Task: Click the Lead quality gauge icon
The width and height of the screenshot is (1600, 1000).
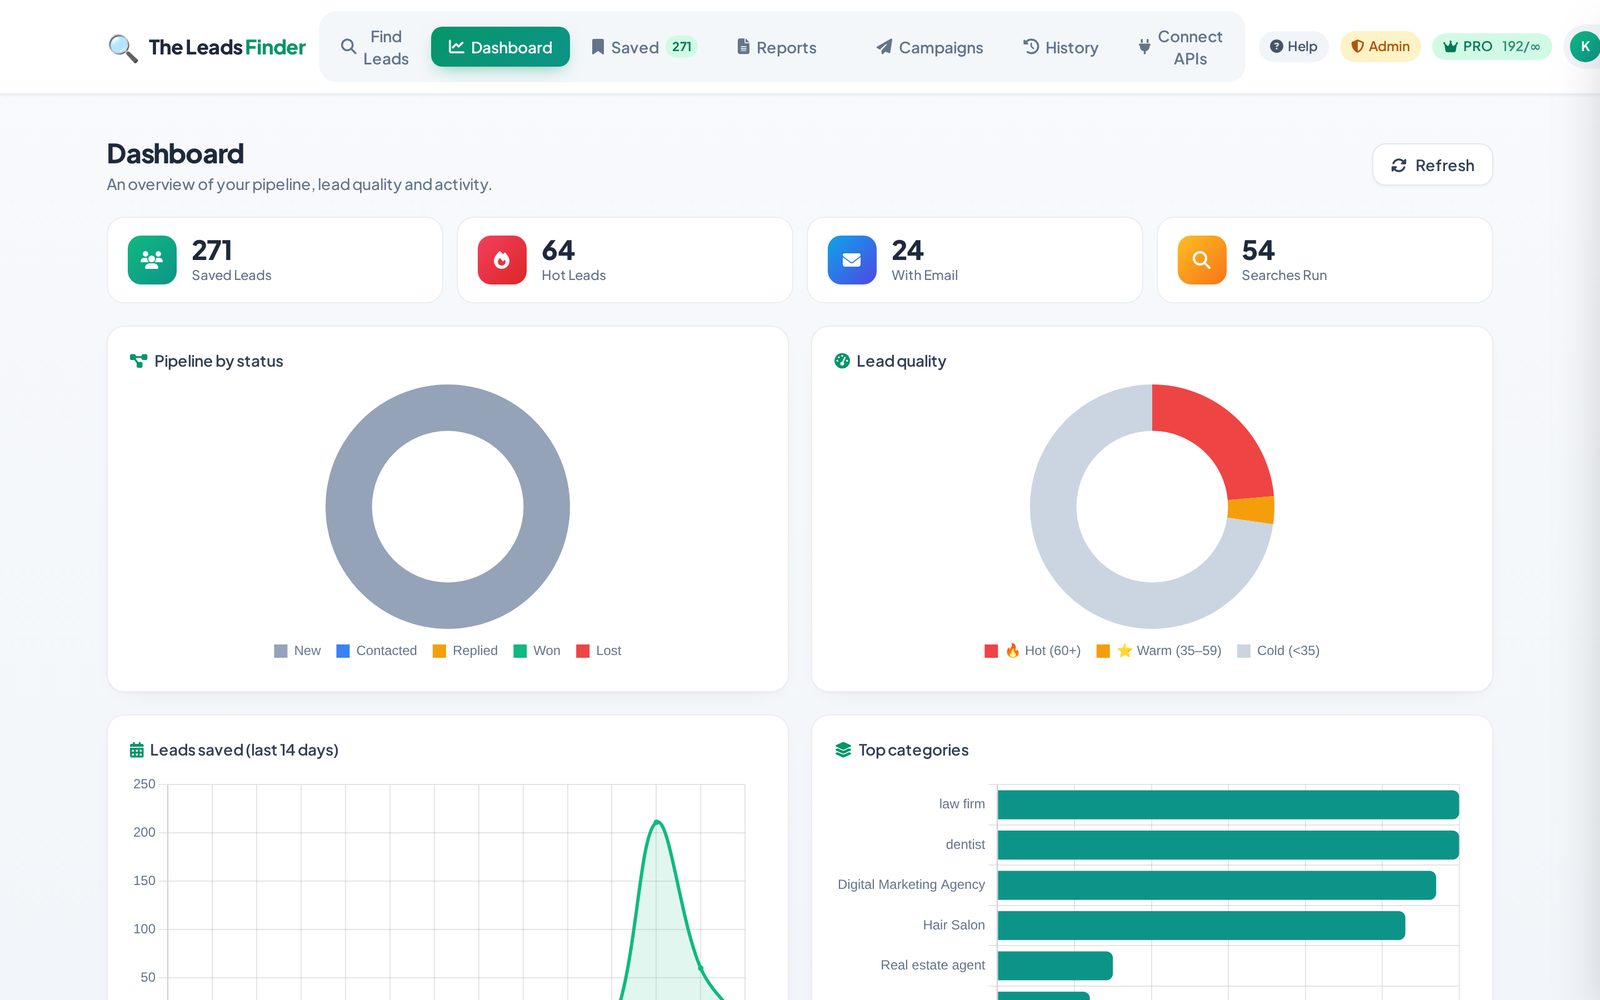Action: point(842,361)
